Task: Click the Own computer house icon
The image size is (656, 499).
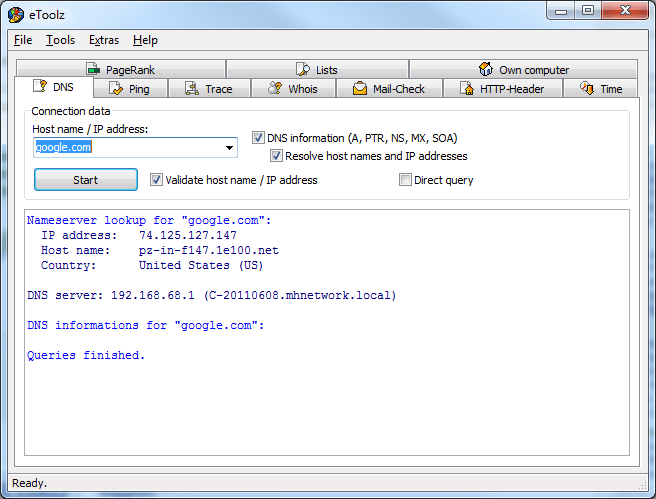Action: [x=486, y=69]
